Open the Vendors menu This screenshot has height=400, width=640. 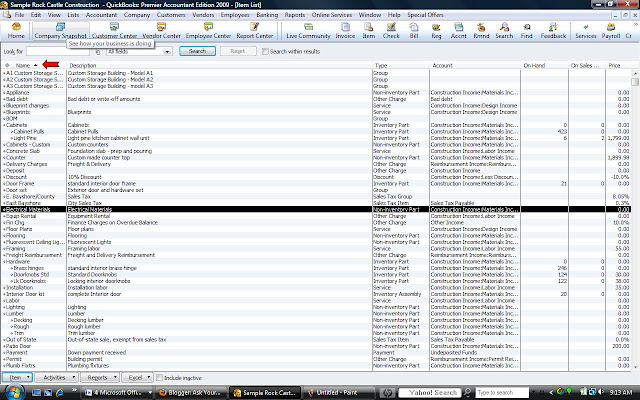203,15
